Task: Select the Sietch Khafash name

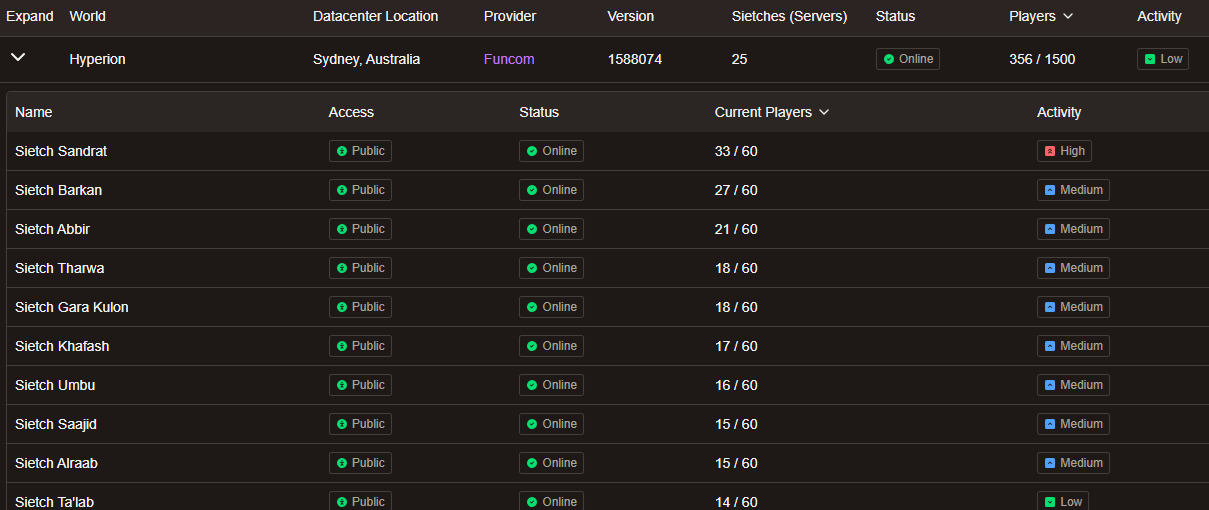Action: coord(62,346)
